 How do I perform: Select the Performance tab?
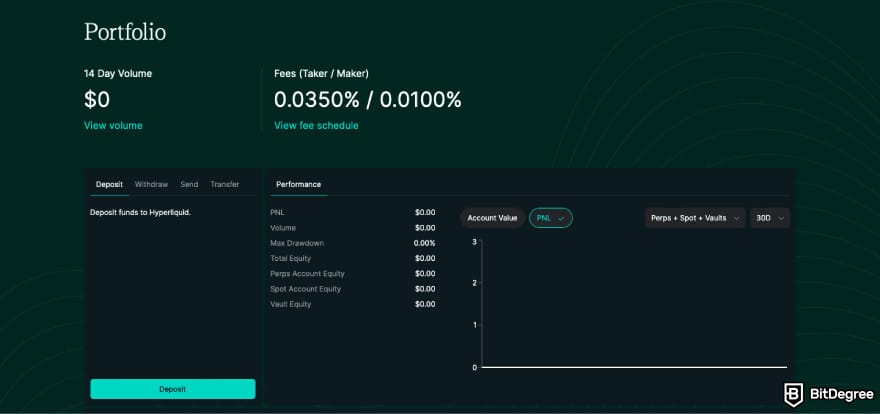pos(299,185)
